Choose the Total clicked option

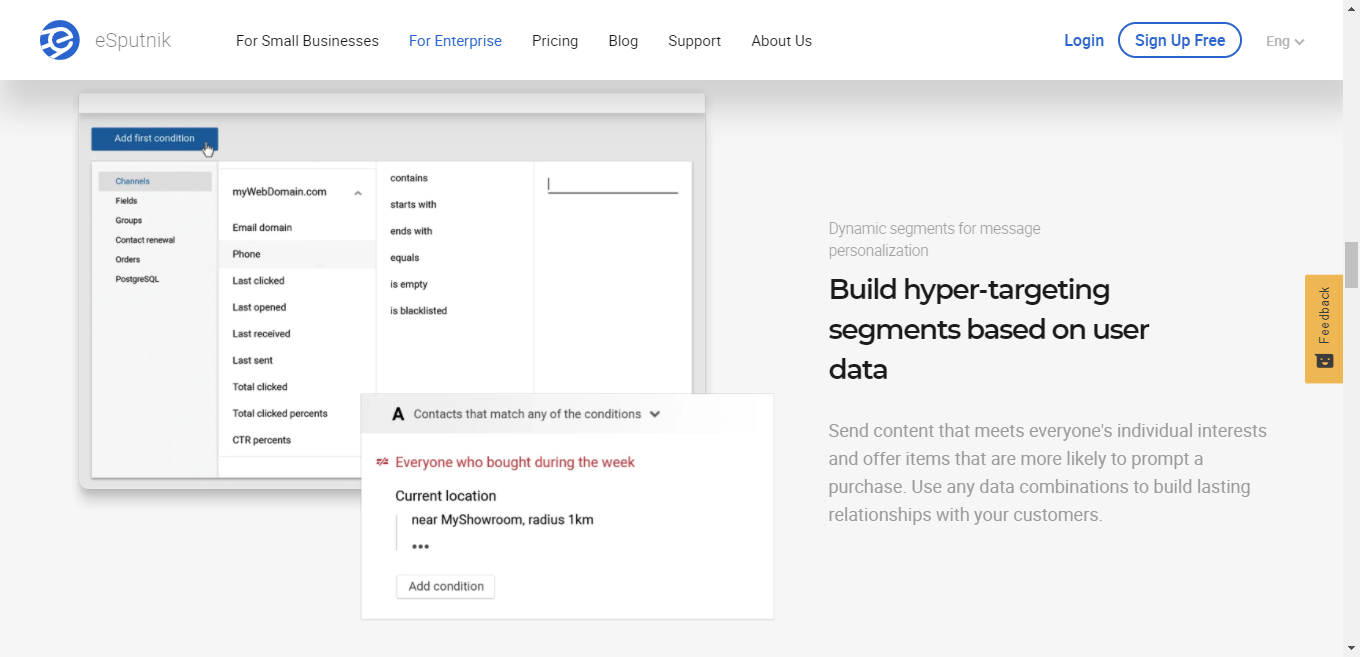(260, 387)
